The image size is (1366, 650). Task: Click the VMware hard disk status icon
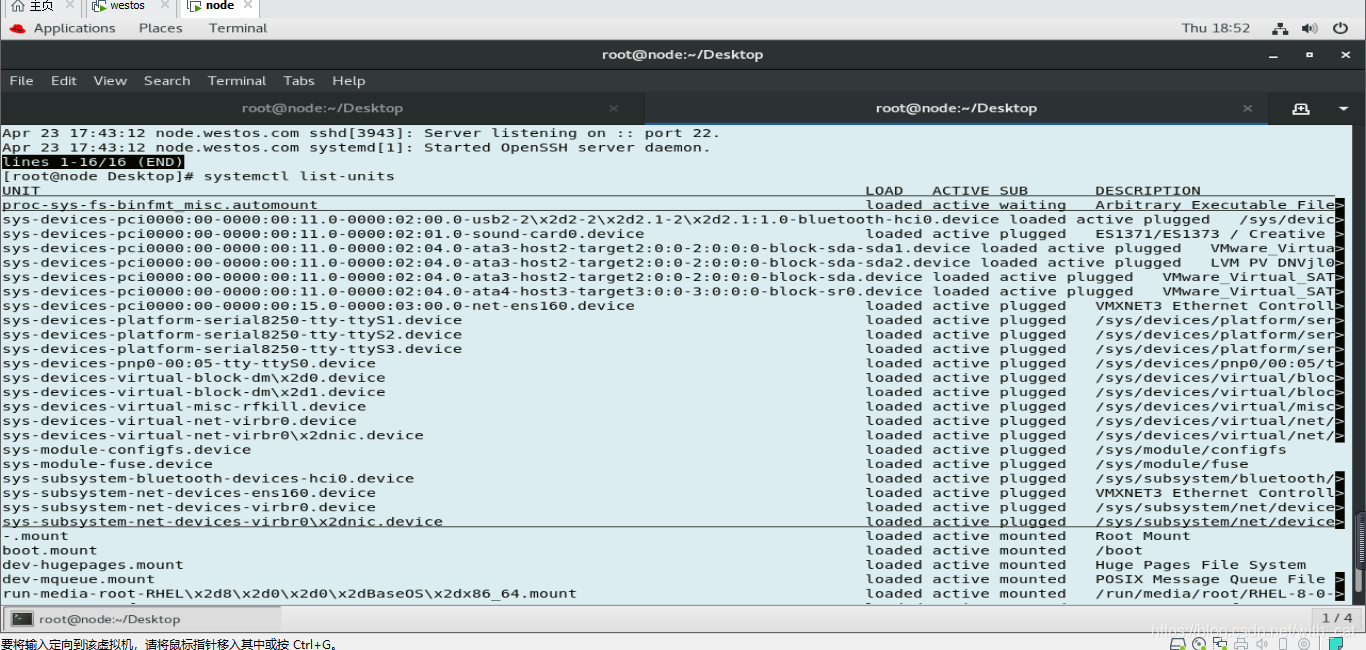tap(1179, 643)
